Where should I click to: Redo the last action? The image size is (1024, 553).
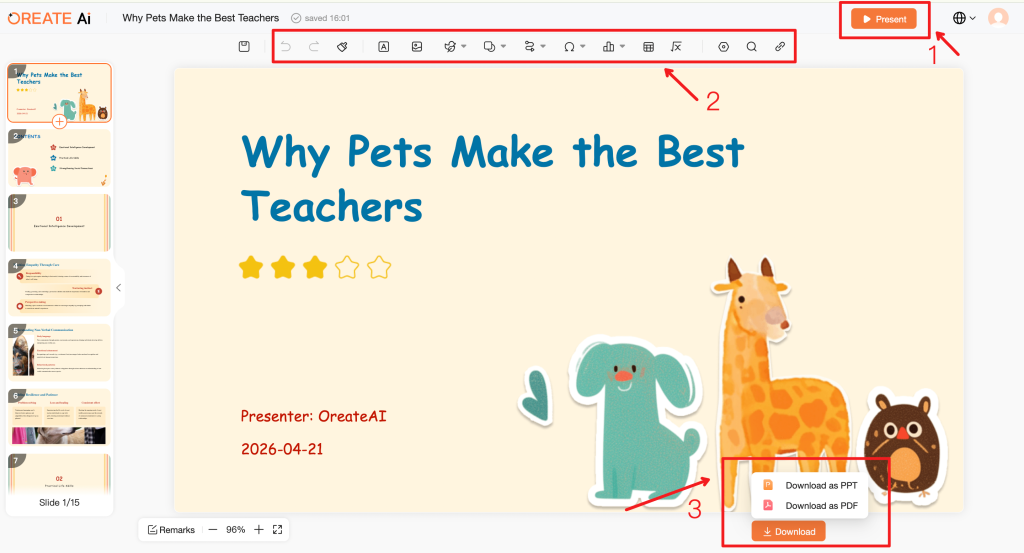314,46
